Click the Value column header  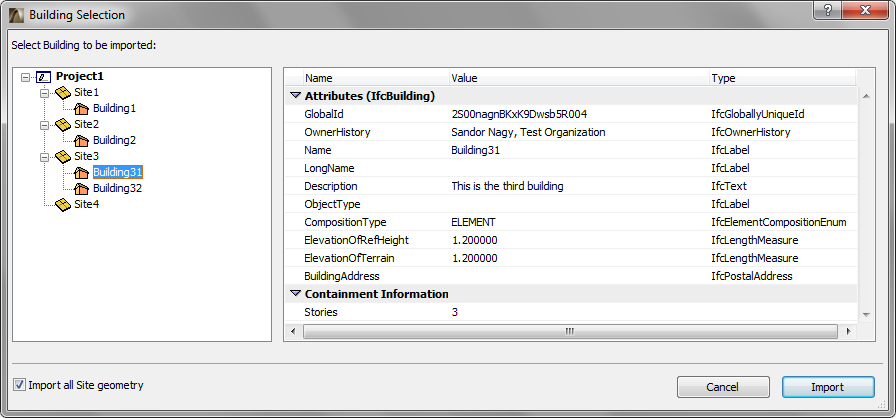point(578,78)
